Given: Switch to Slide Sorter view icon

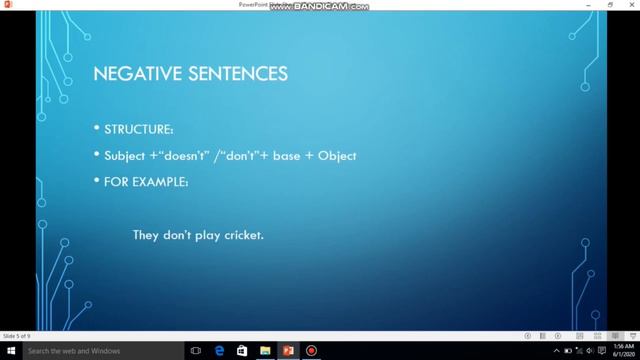Looking at the screenshot, I should [598, 336].
